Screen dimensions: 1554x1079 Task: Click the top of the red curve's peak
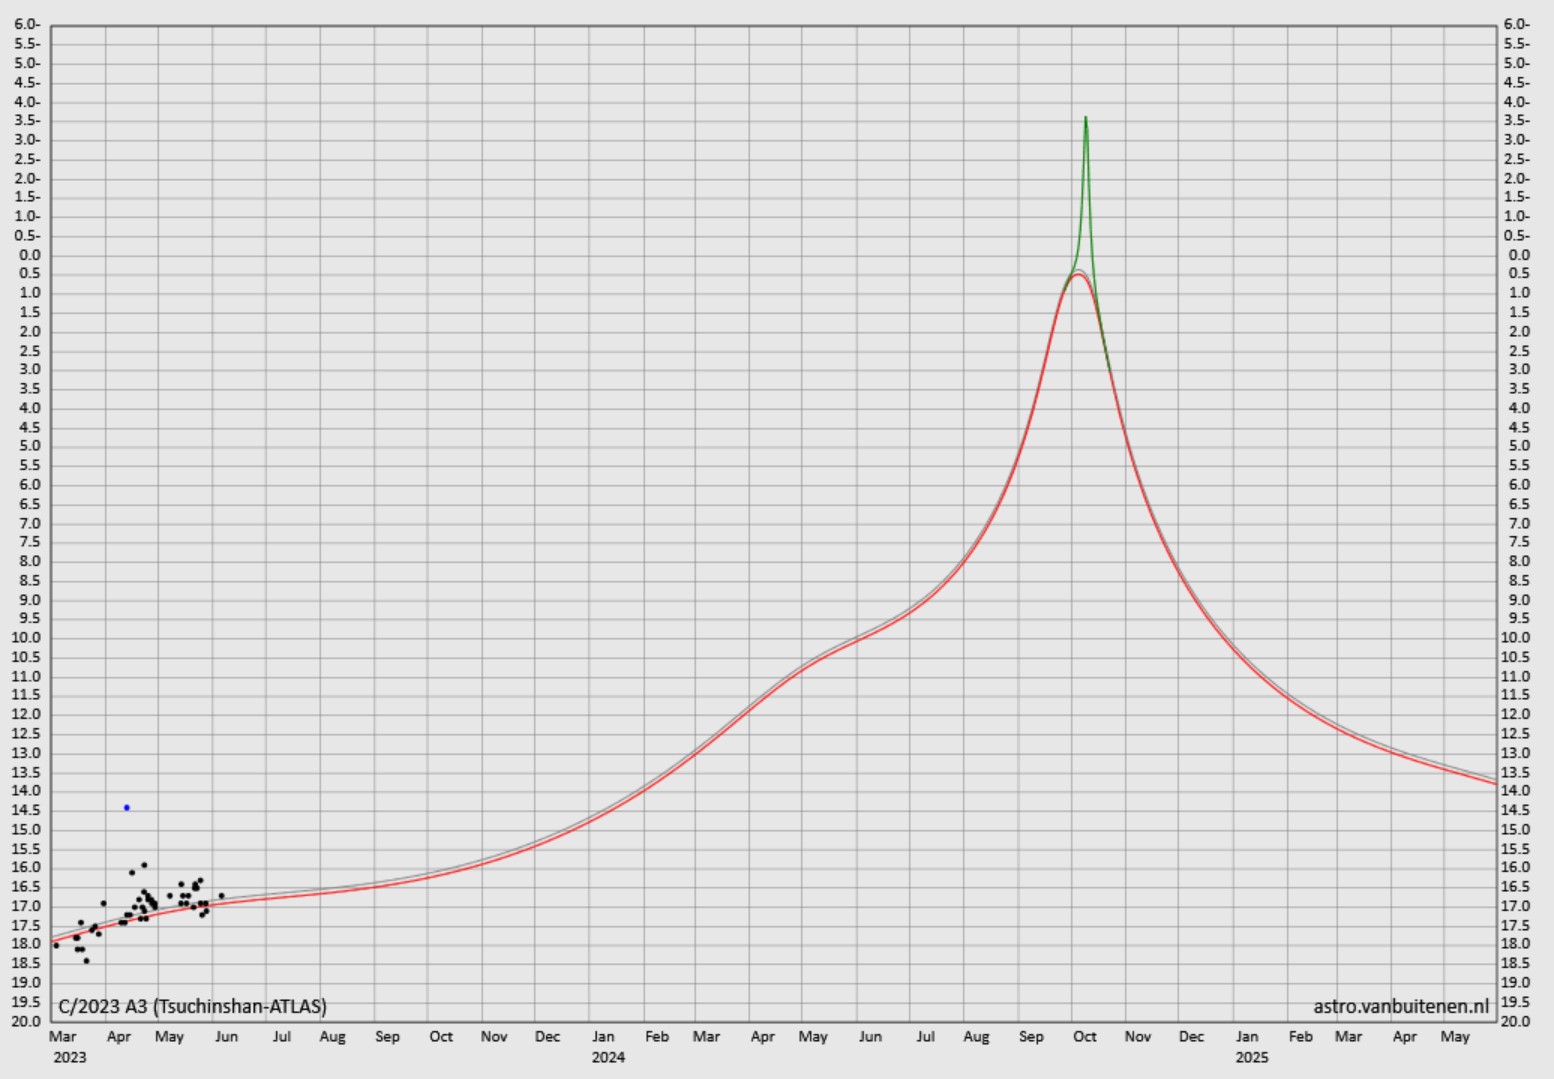(x=1077, y=274)
